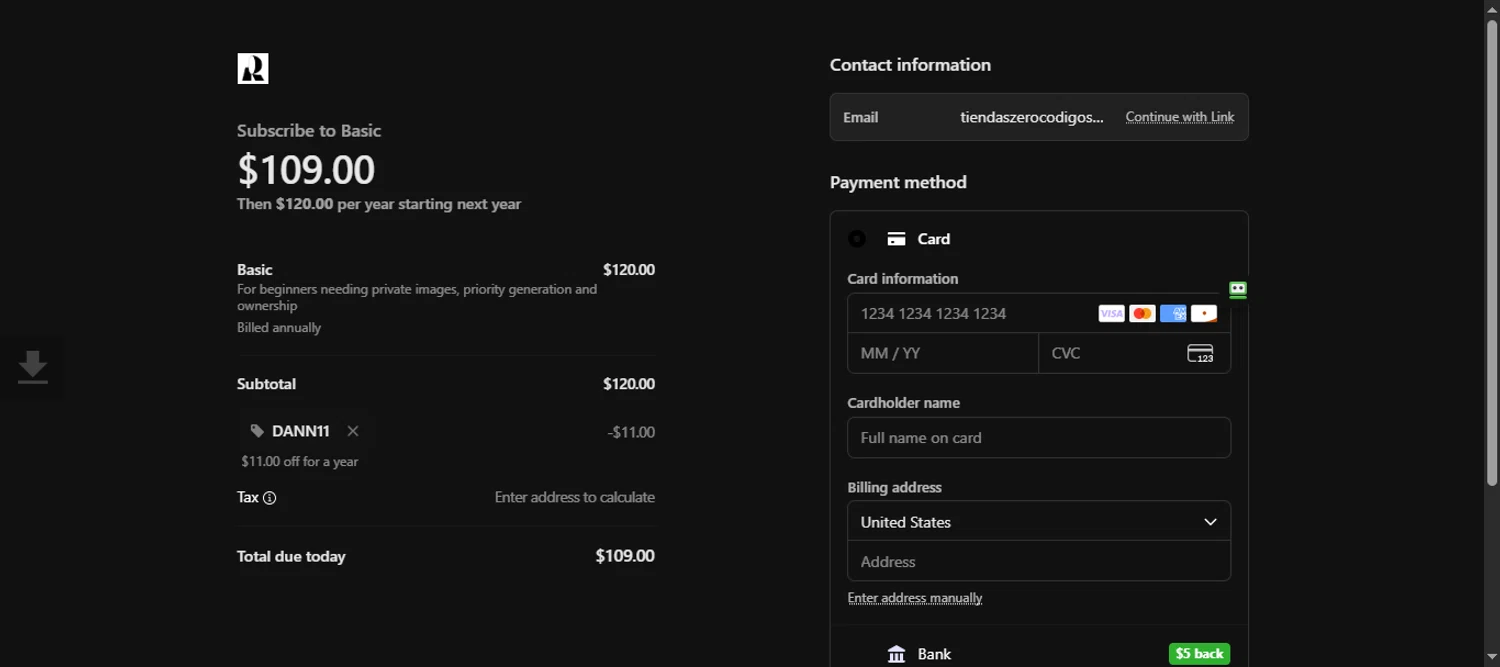The width and height of the screenshot is (1500, 667).
Task: Open the Tax info tooltip icon
Action: pyautogui.click(x=269, y=498)
